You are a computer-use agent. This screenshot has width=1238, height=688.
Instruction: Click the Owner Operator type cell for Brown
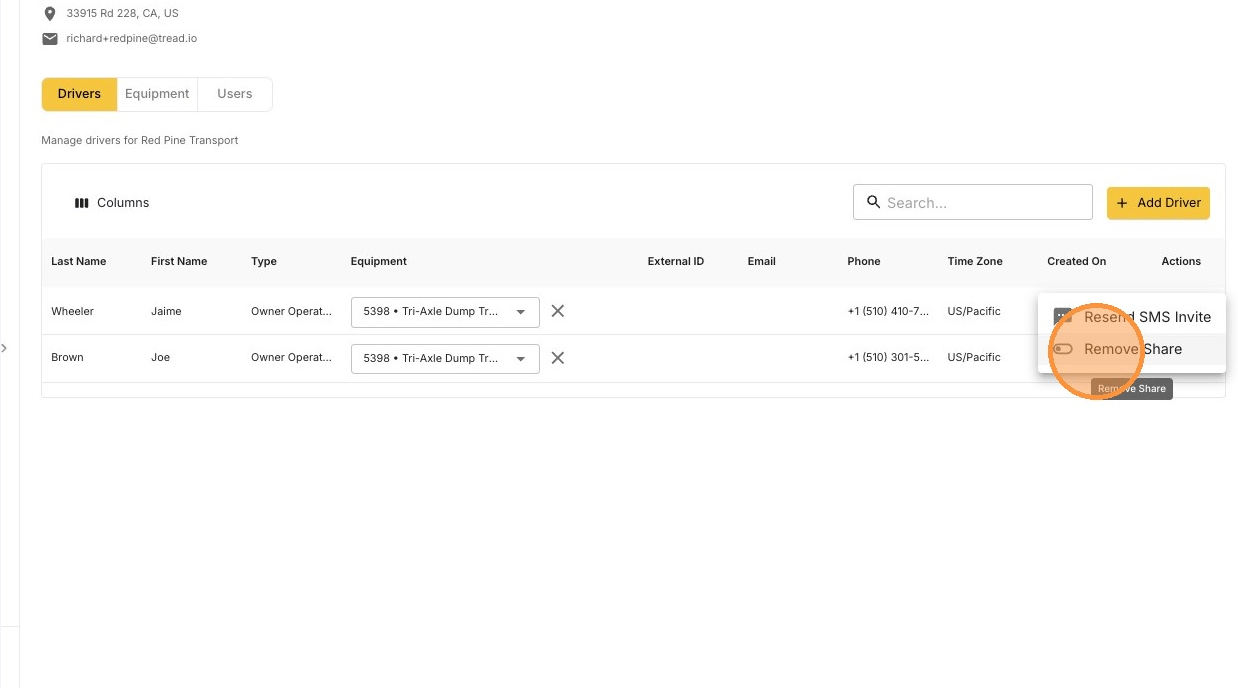pos(291,358)
